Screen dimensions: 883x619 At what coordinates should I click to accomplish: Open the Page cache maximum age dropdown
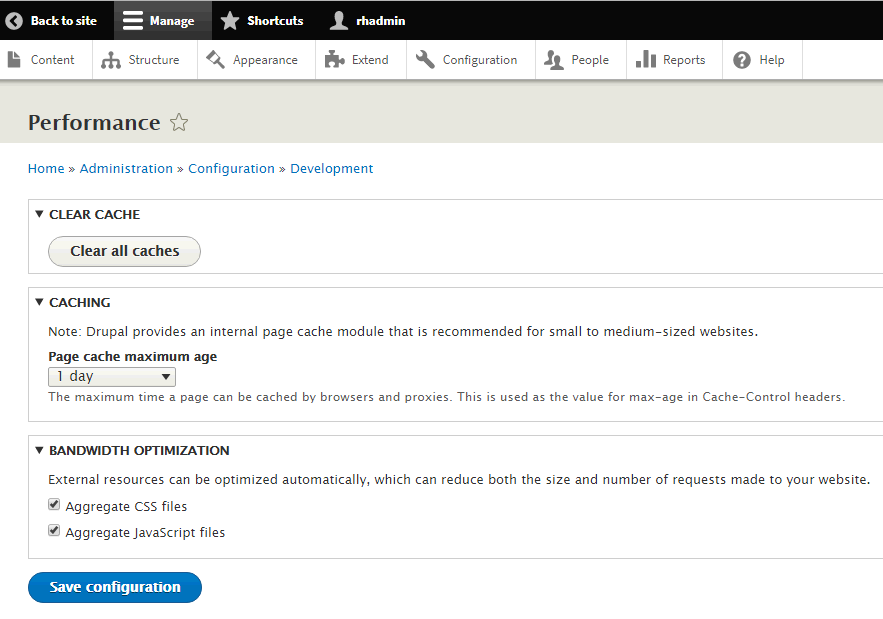[111, 376]
